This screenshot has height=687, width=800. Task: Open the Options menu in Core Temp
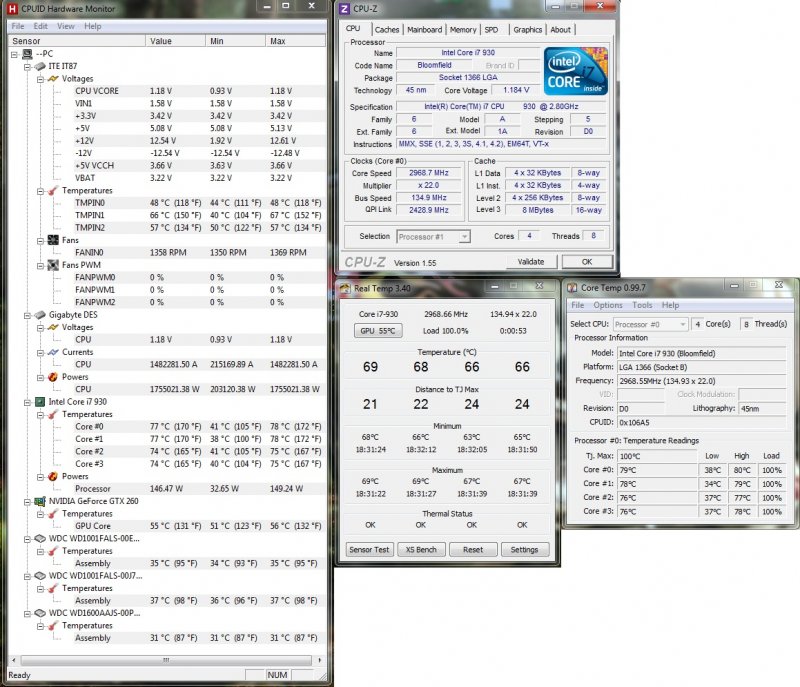tap(608, 305)
